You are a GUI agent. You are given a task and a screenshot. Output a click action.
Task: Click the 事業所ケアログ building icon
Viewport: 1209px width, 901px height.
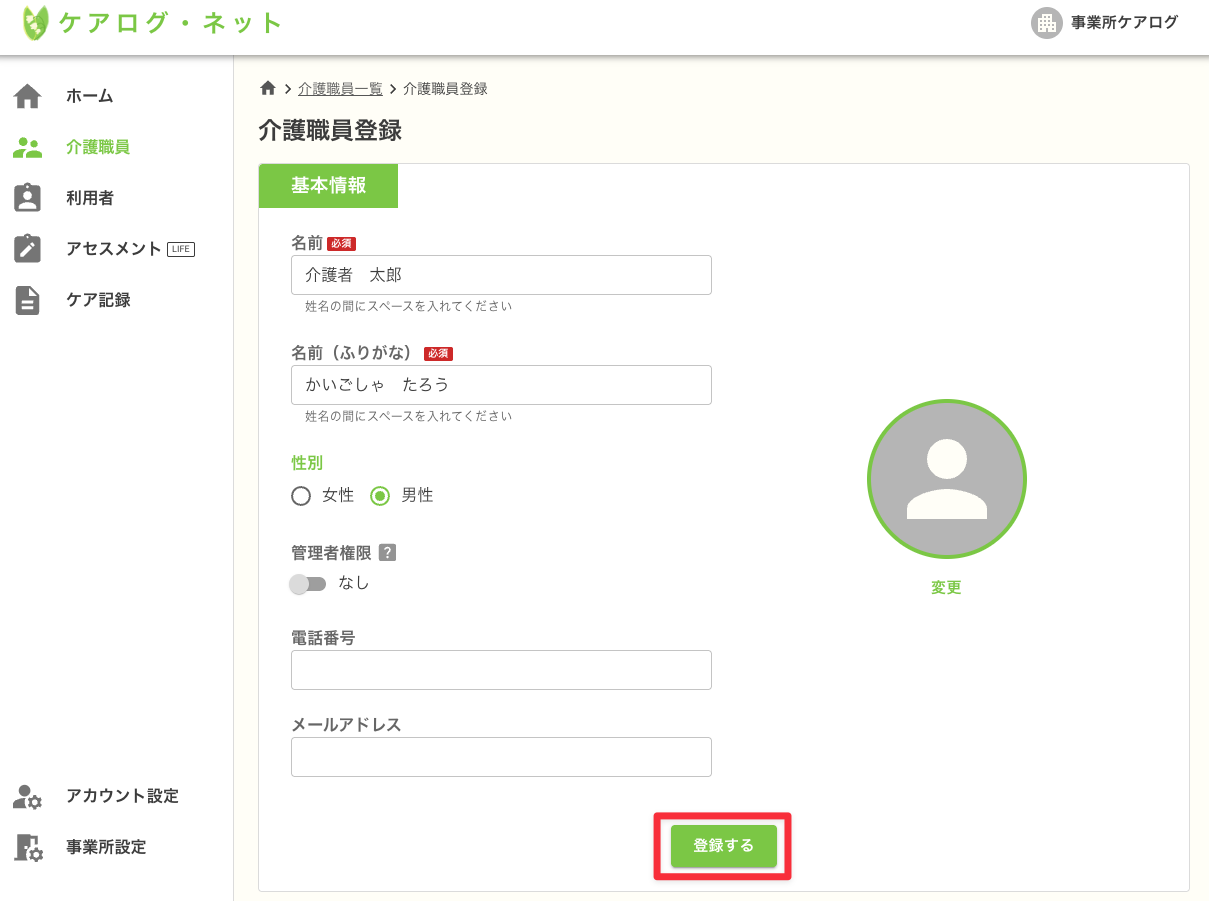(1046, 23)
